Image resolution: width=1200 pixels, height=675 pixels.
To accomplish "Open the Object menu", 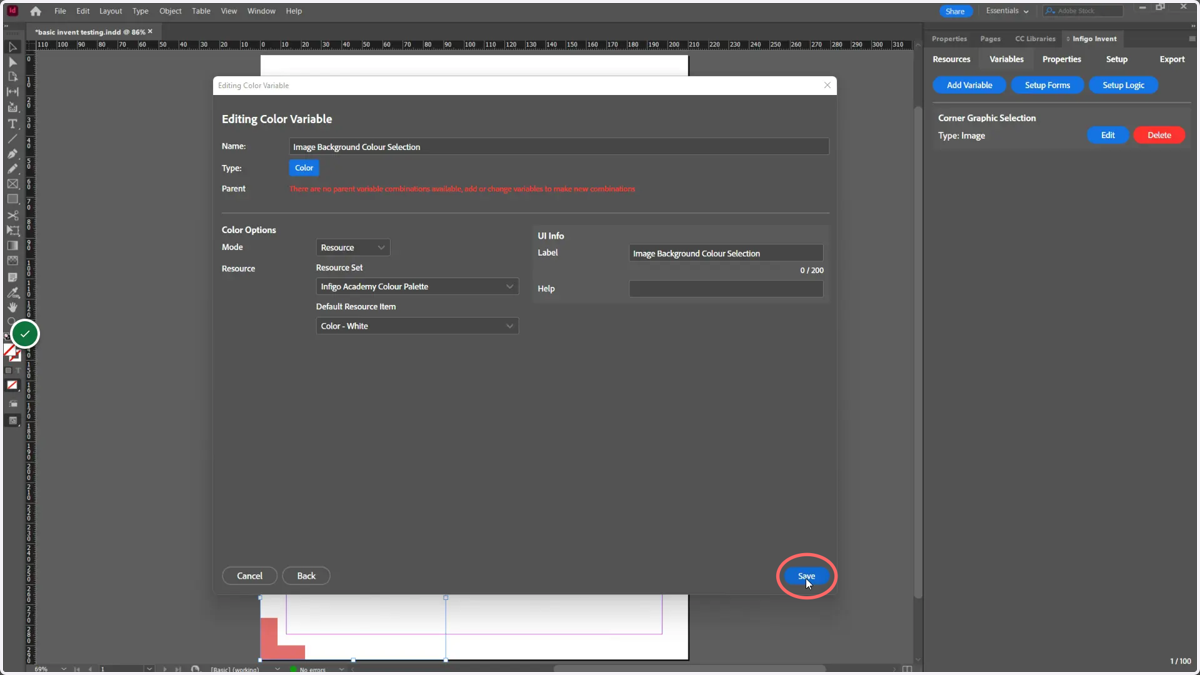I will (171, 11).
